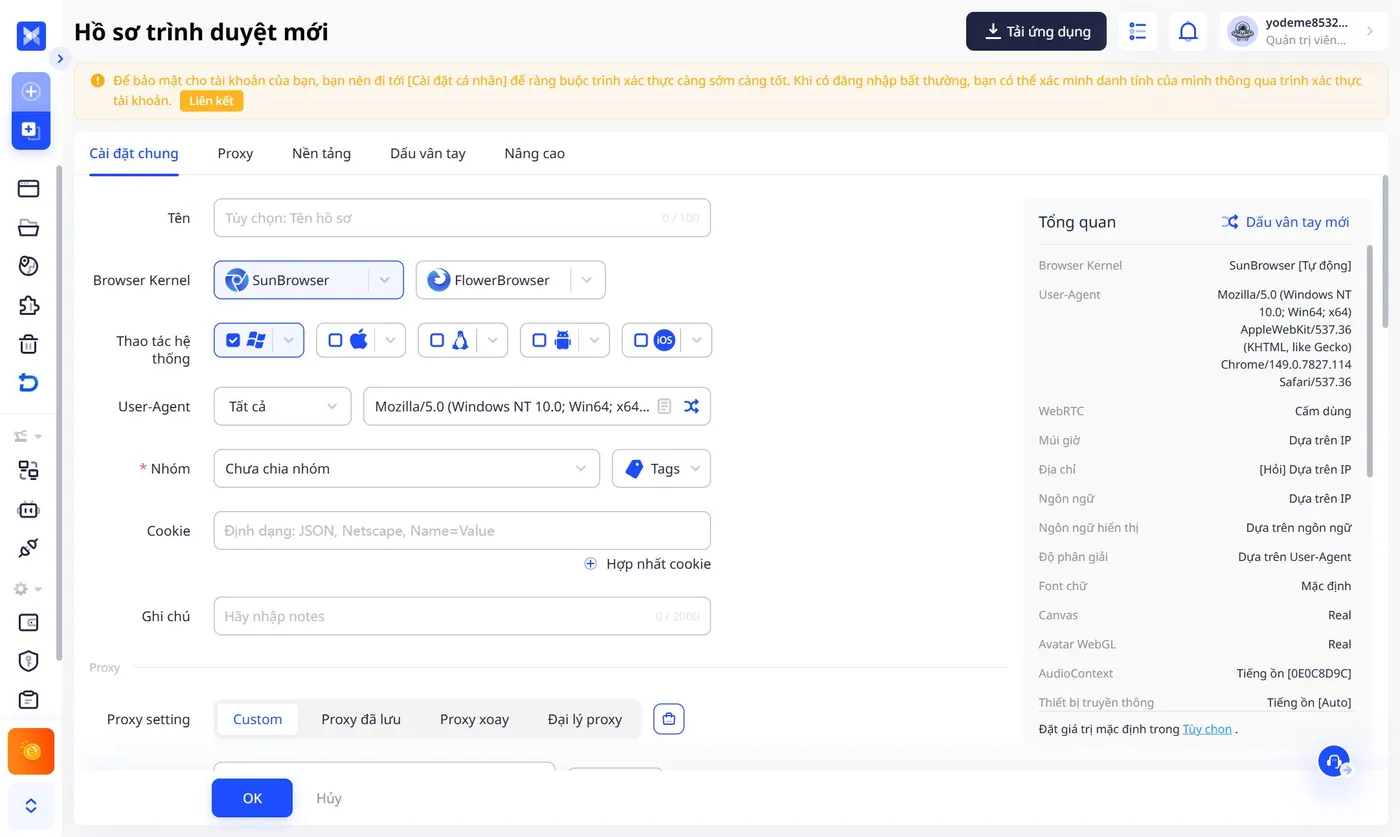The height and width of the screenshot is (837, 1400).
Task: Click the Cookie input field
Action: 462,531
